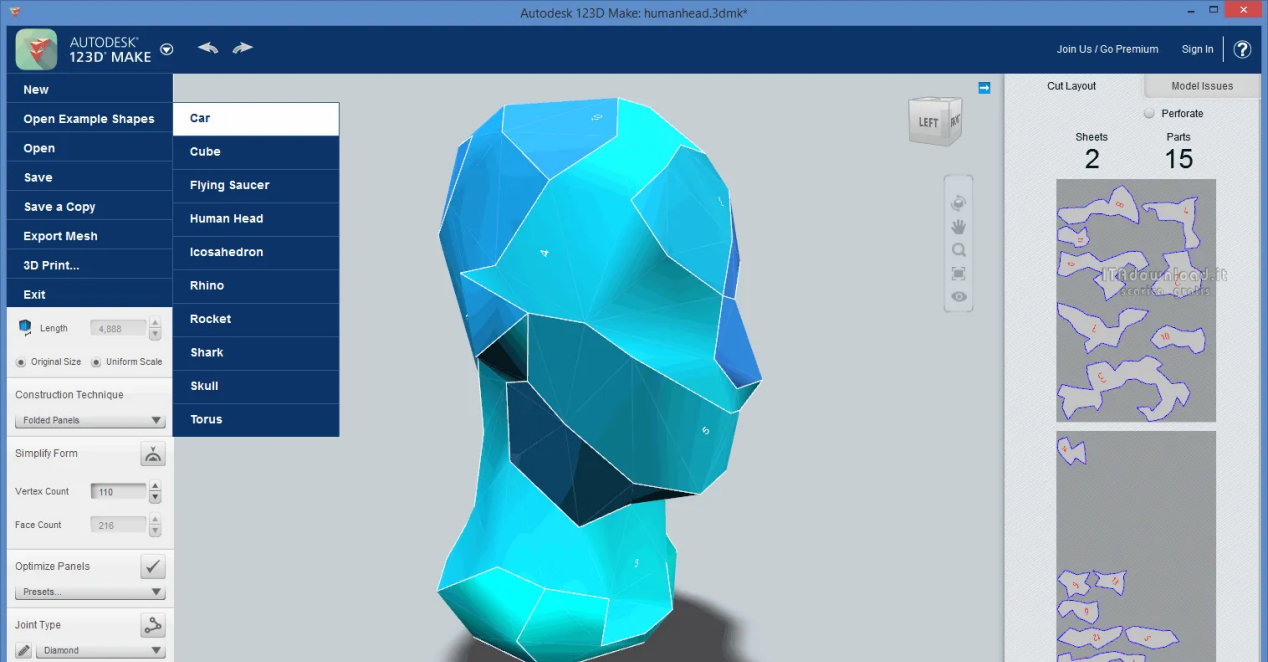Increase Length with the up stepper arrow

[155, 323]
